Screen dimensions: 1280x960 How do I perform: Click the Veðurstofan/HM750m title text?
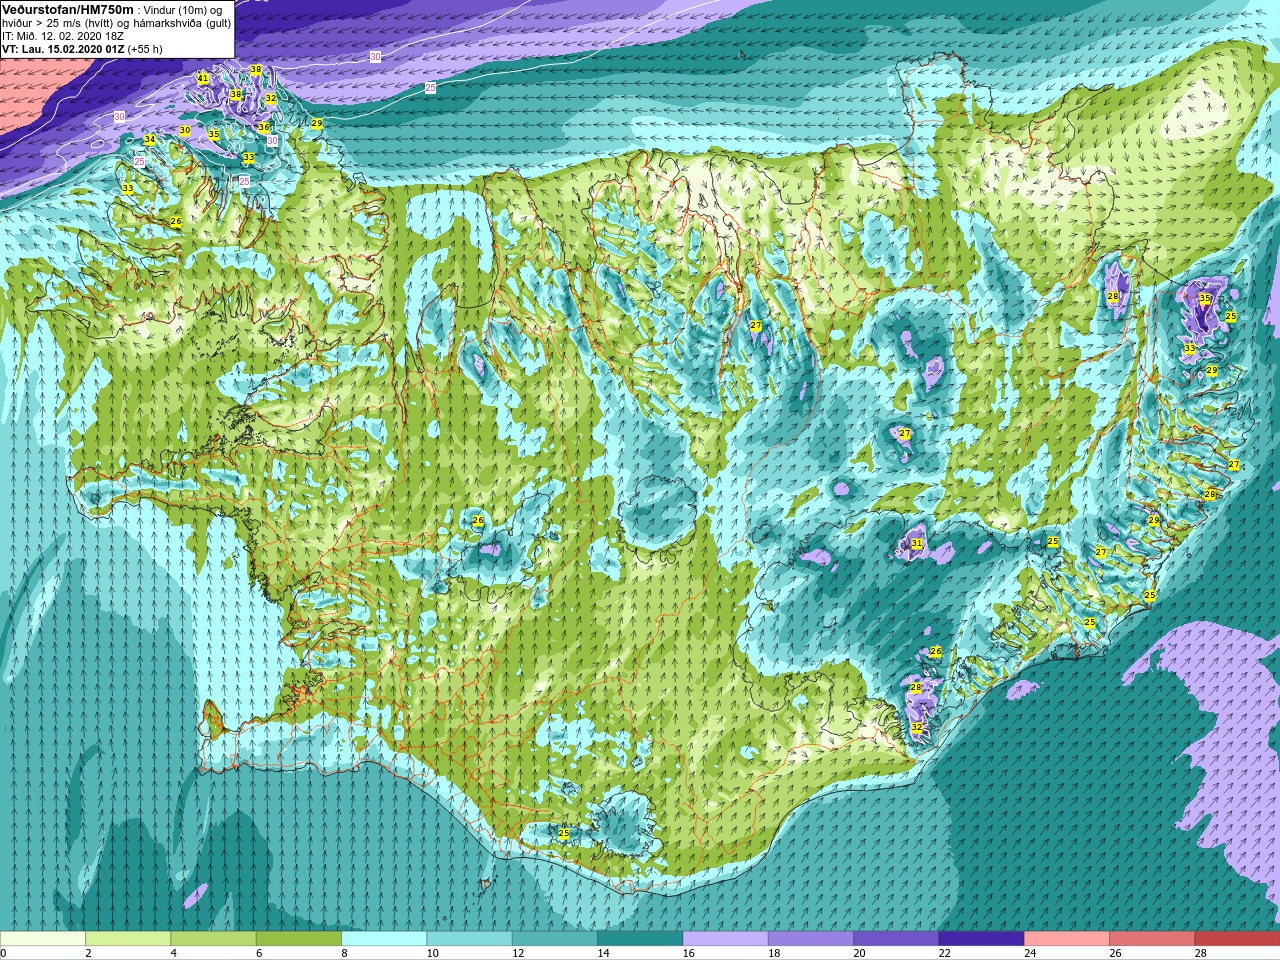click(68, 9)
